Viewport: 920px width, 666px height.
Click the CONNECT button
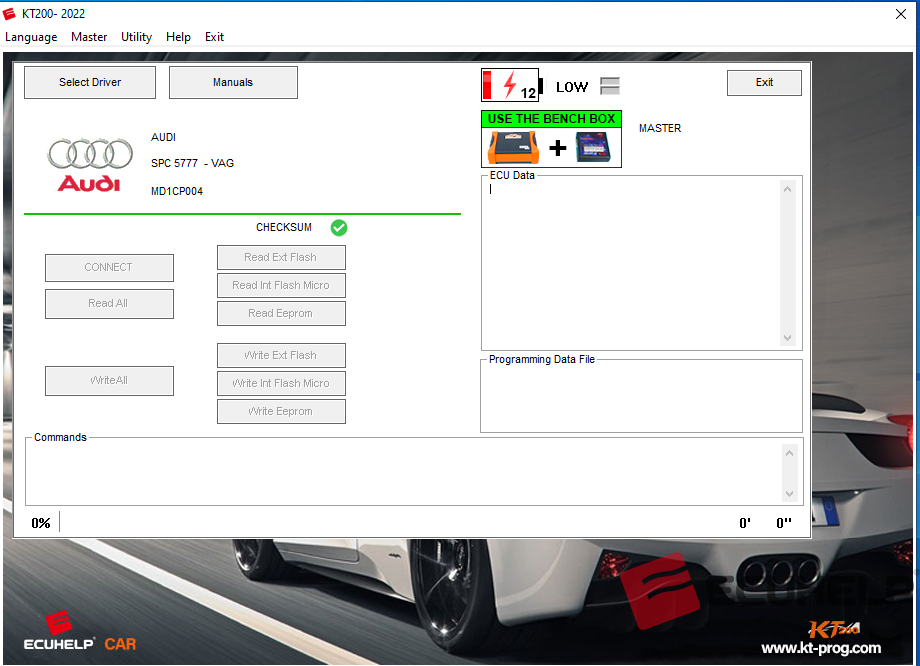(109, 268)
